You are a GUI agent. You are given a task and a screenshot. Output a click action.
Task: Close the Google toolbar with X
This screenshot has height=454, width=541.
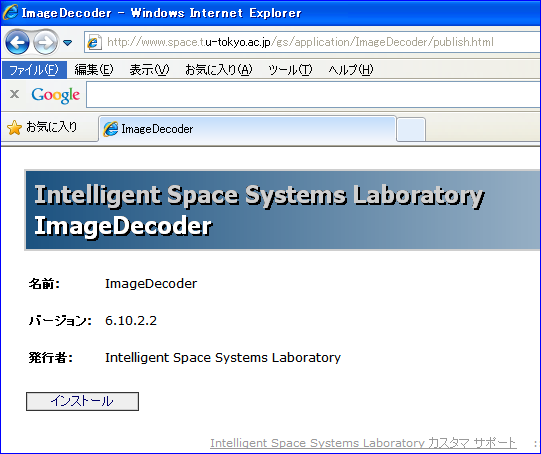(14, 94)
